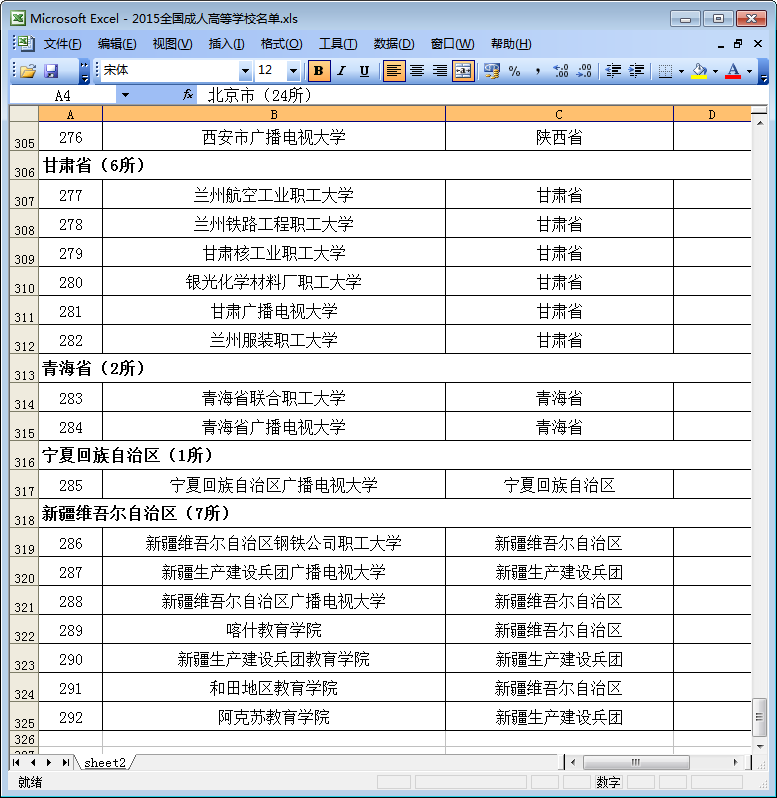Open the 文件(F) menu
This screenshot has height=798, width=777.
[x=63, y=44]
